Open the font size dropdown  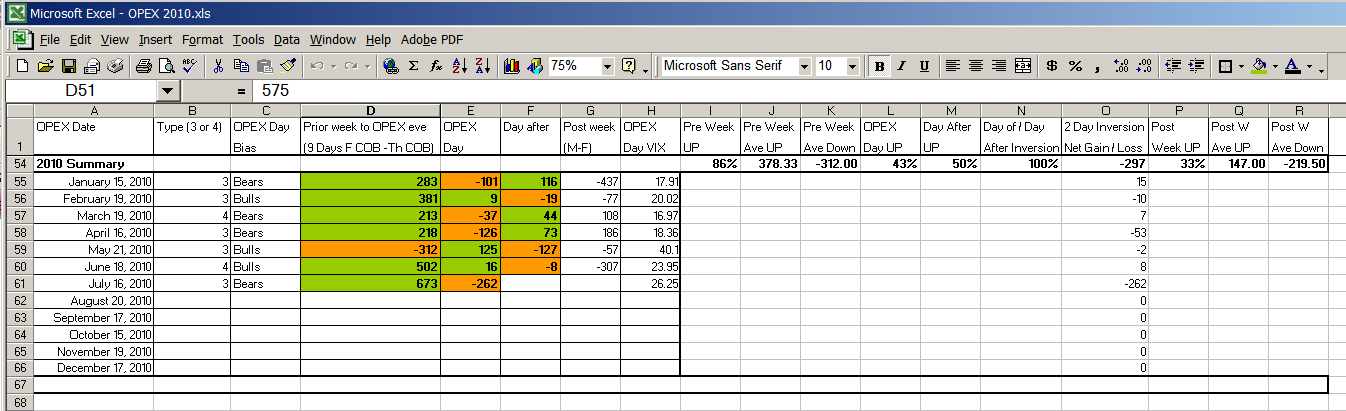click(852, 66)
